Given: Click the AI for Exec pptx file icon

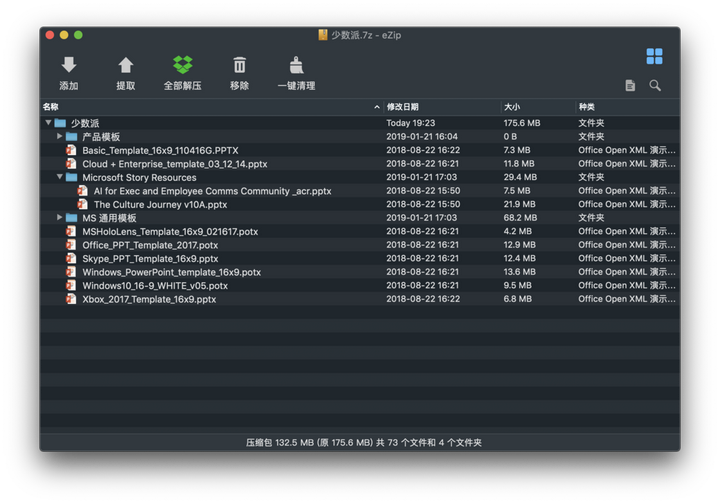Looking at the screenshot, I should 83,190.
